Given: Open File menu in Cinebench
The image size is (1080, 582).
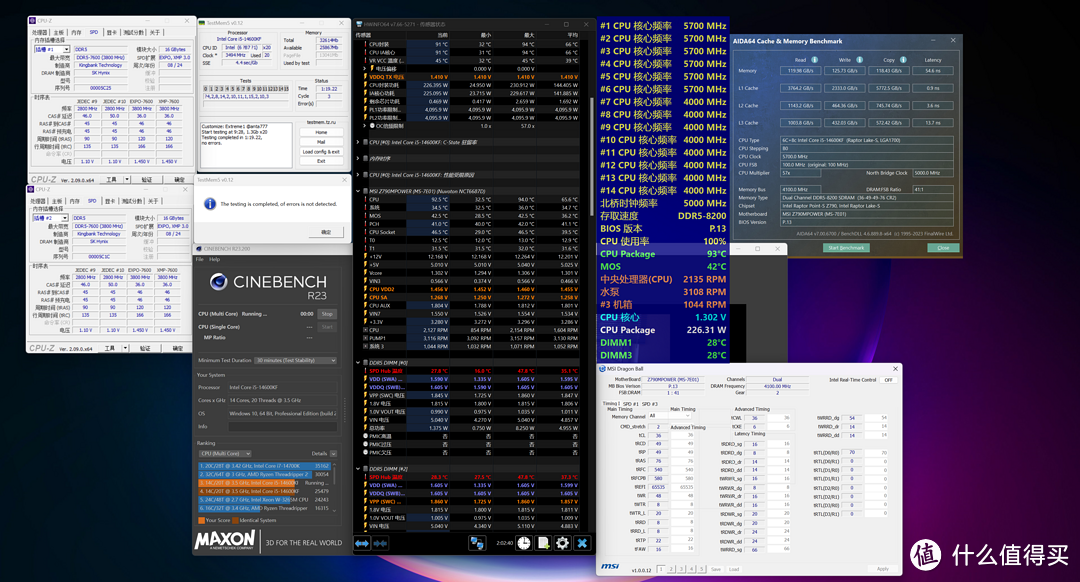Looking at the screenshot, I should pyautogui.click(x=200, y=260).
